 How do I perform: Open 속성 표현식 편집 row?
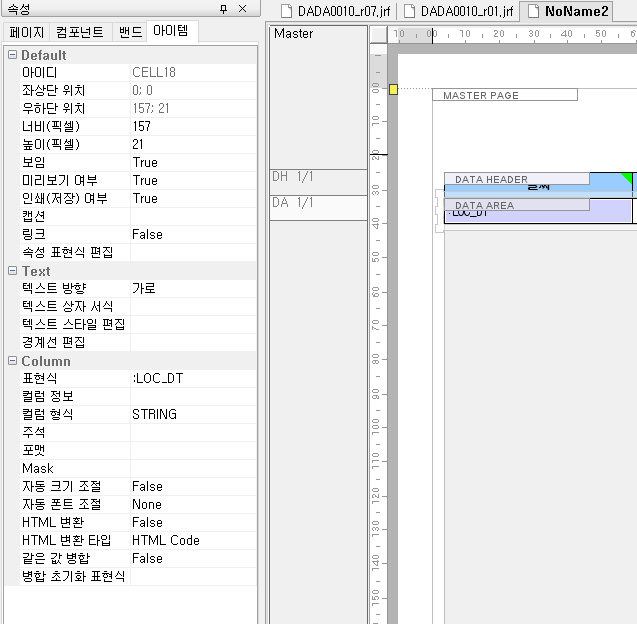pyautogui.click(x=138, y=252)
